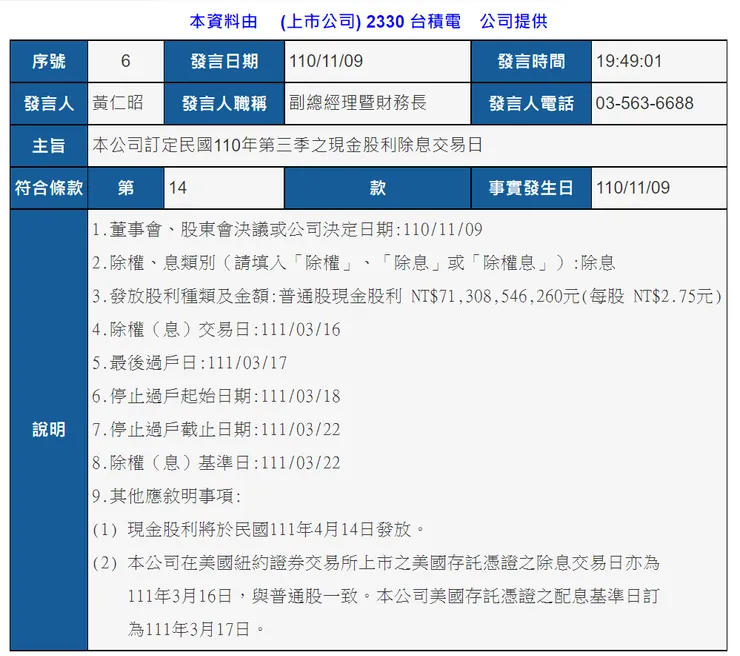This screenshot has height=656, width=740.
Task: Click the sequence number value 6
Action: 126,61
